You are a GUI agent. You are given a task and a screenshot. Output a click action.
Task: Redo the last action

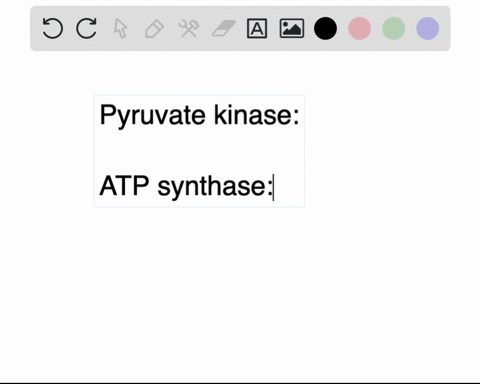click(86, 28)
